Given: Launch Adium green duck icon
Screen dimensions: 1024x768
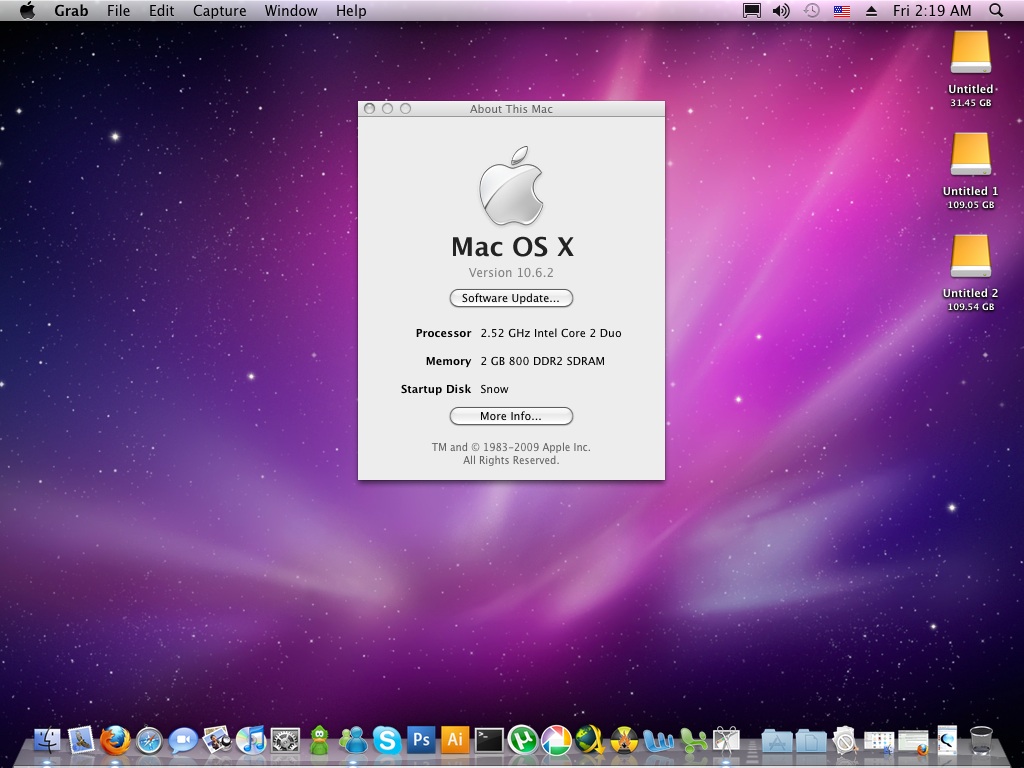Looking at the screenshot, I should [319, 740].
